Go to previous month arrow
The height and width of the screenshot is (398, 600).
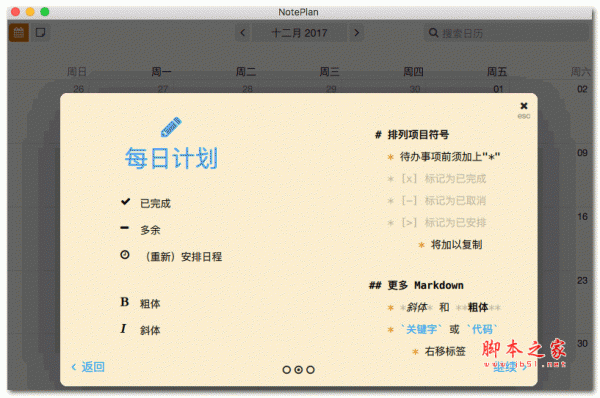[x=242, y=33]
